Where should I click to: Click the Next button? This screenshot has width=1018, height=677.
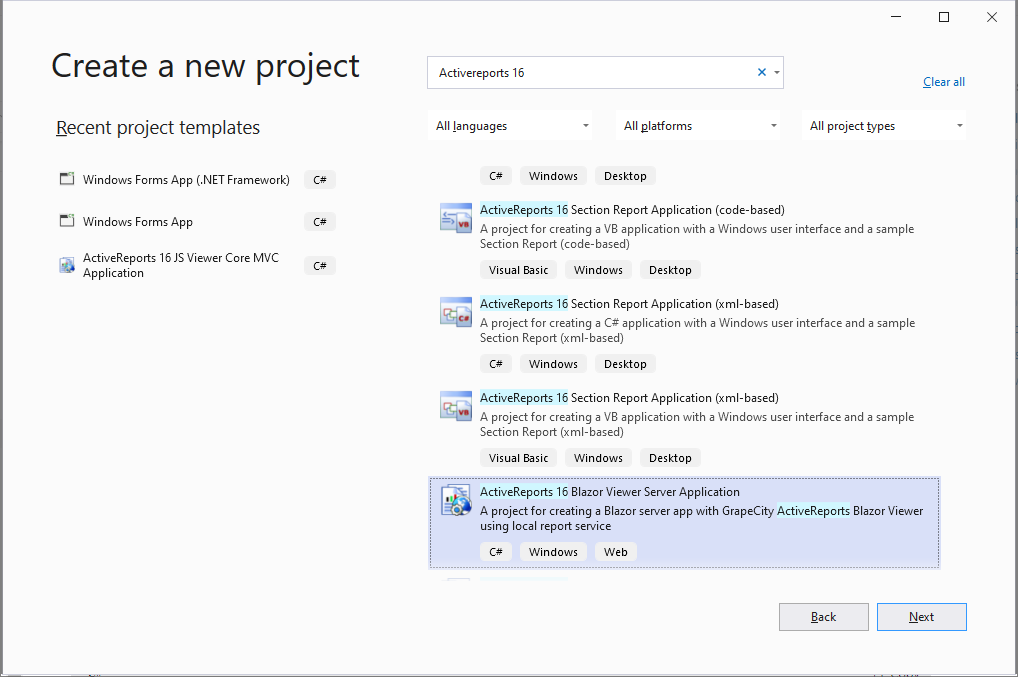click(921, 617)
